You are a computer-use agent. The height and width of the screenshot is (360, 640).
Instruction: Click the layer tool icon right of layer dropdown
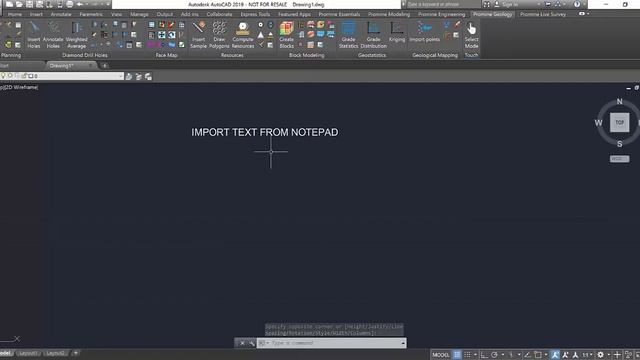coord(129,76)
